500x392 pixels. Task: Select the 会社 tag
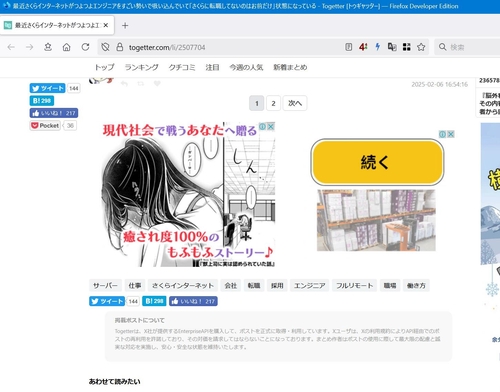pyautogui.click(x=231, y=286)
